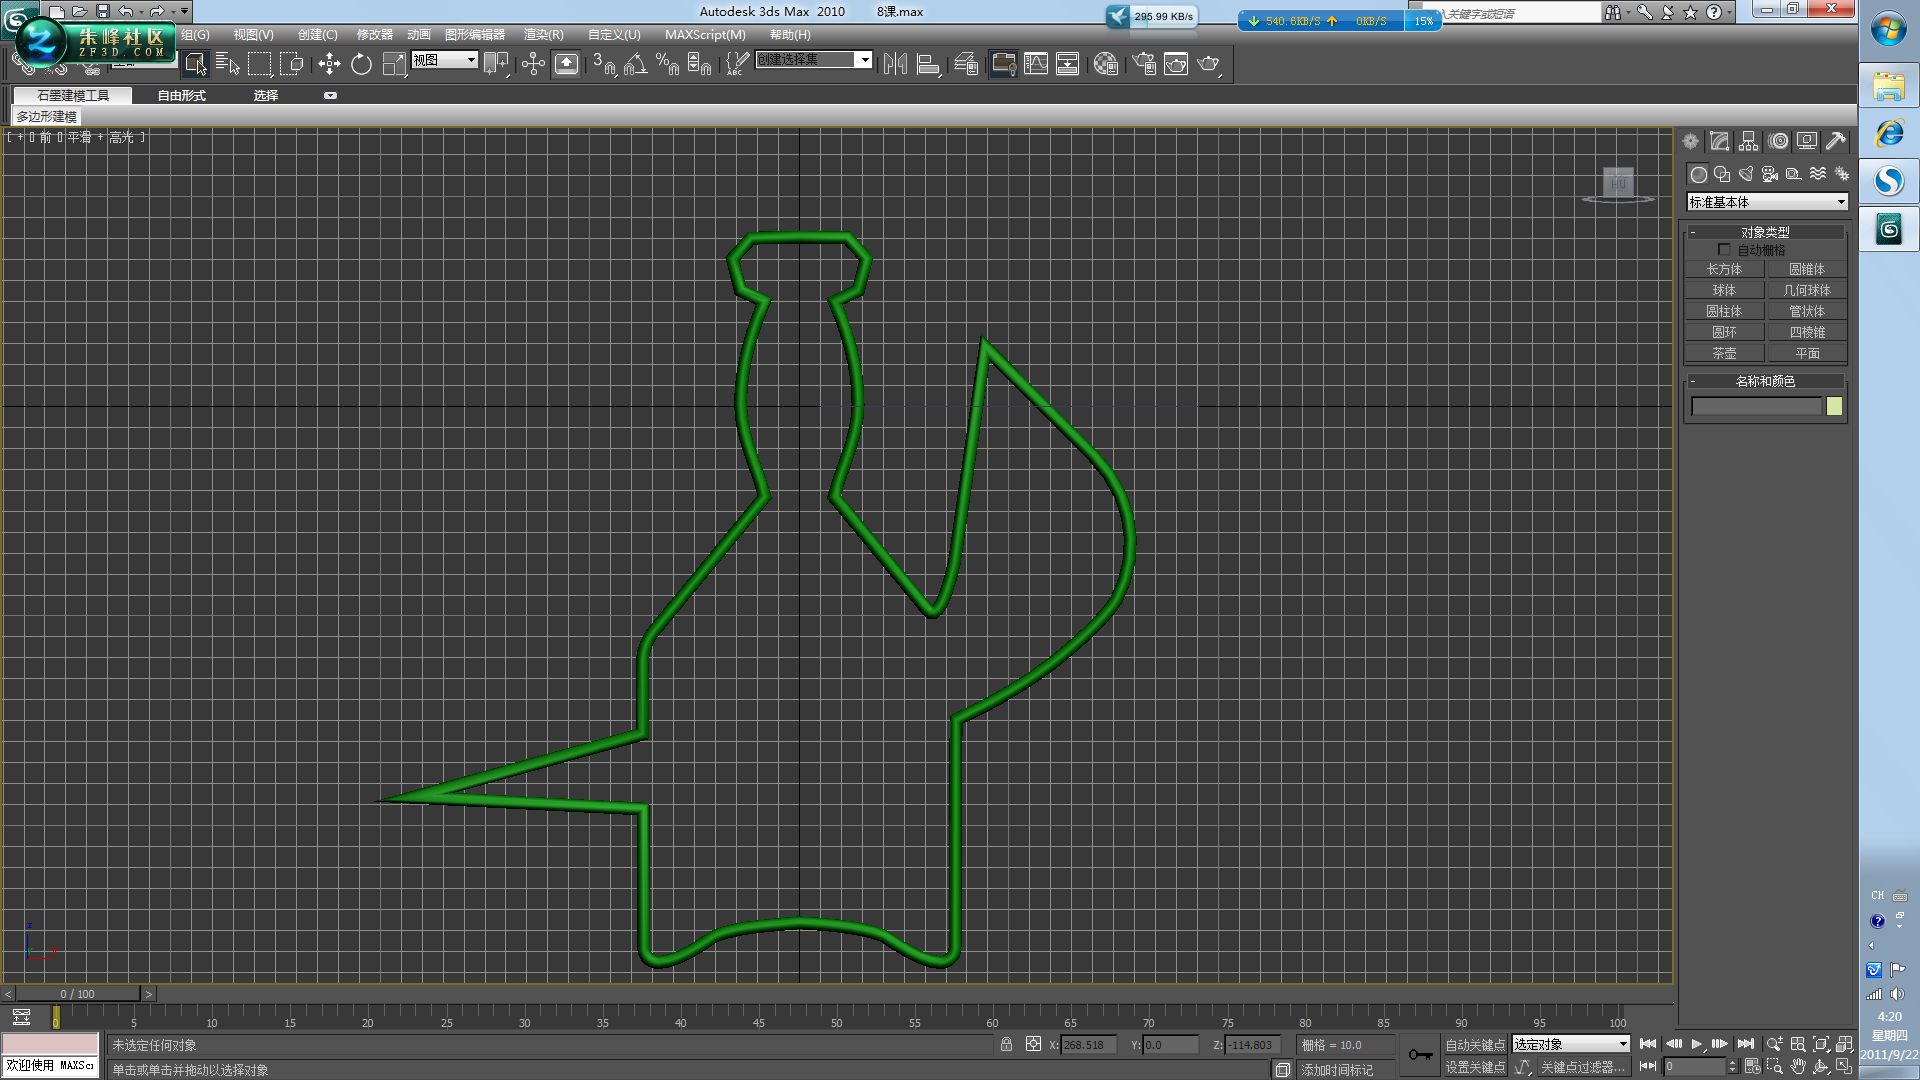1920x1080 pixels.
Task: Open Material Editor icon
Action: (1106, 64)
